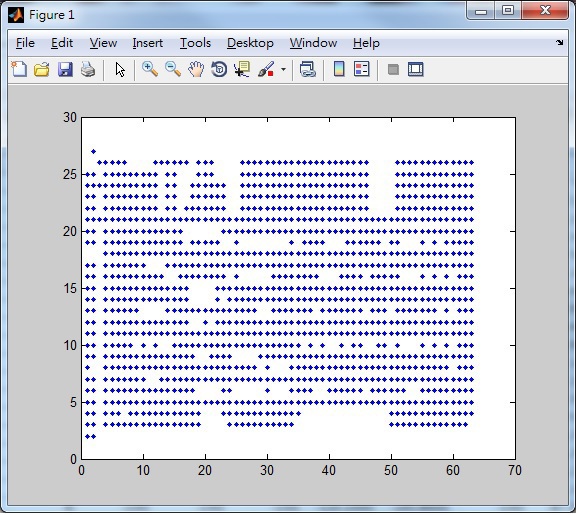
Task: Open a file with the folder icon
Action: pyautogui.click(x=42, y=69)
